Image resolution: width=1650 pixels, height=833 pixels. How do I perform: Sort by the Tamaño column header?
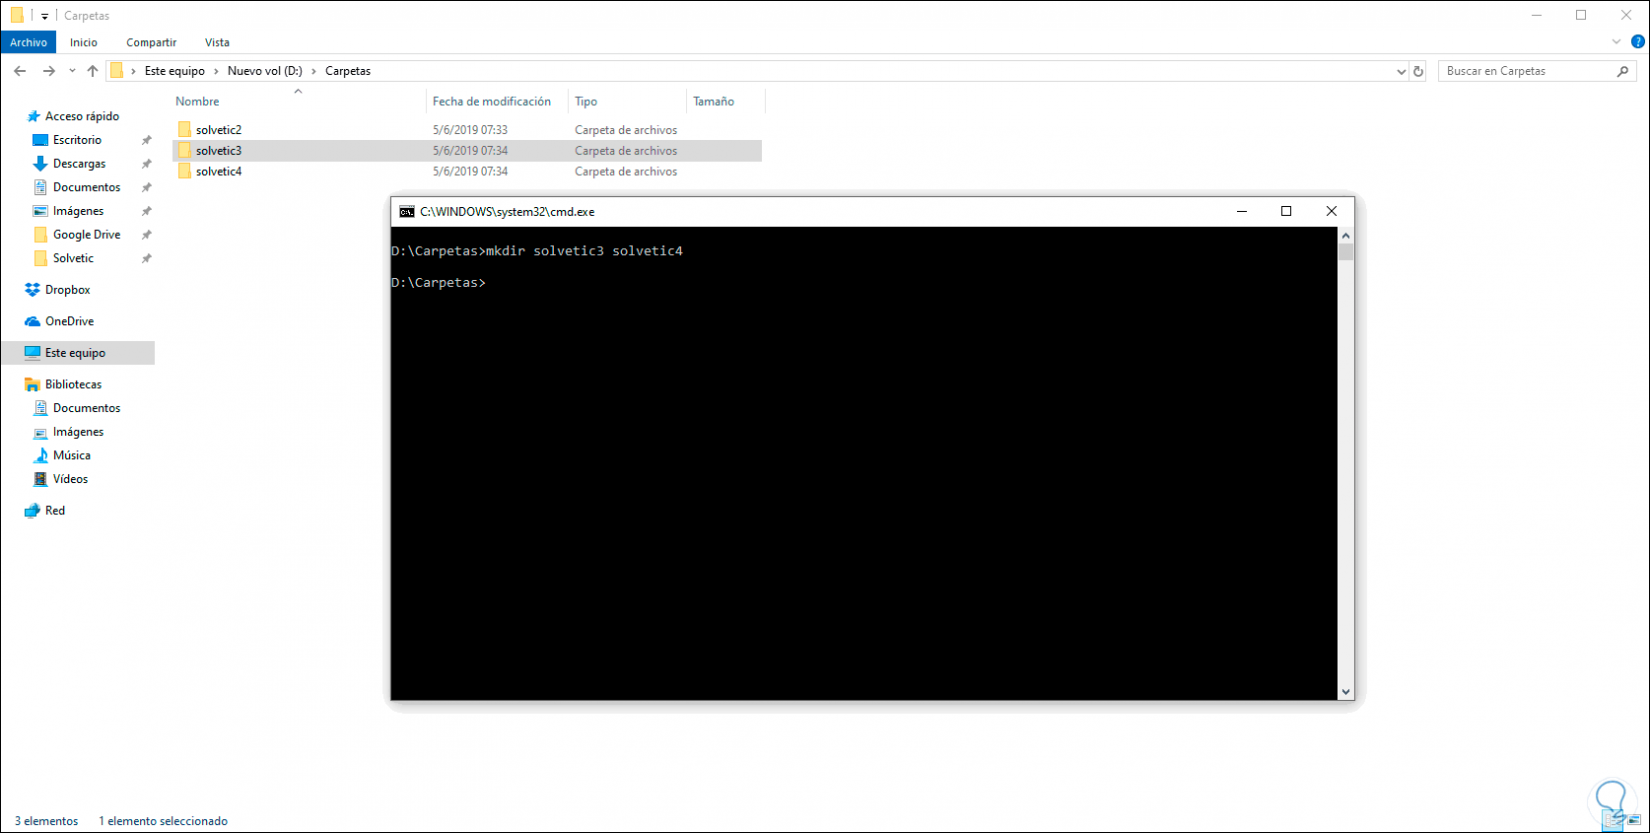pyautogui.click(x=714, y=101)
